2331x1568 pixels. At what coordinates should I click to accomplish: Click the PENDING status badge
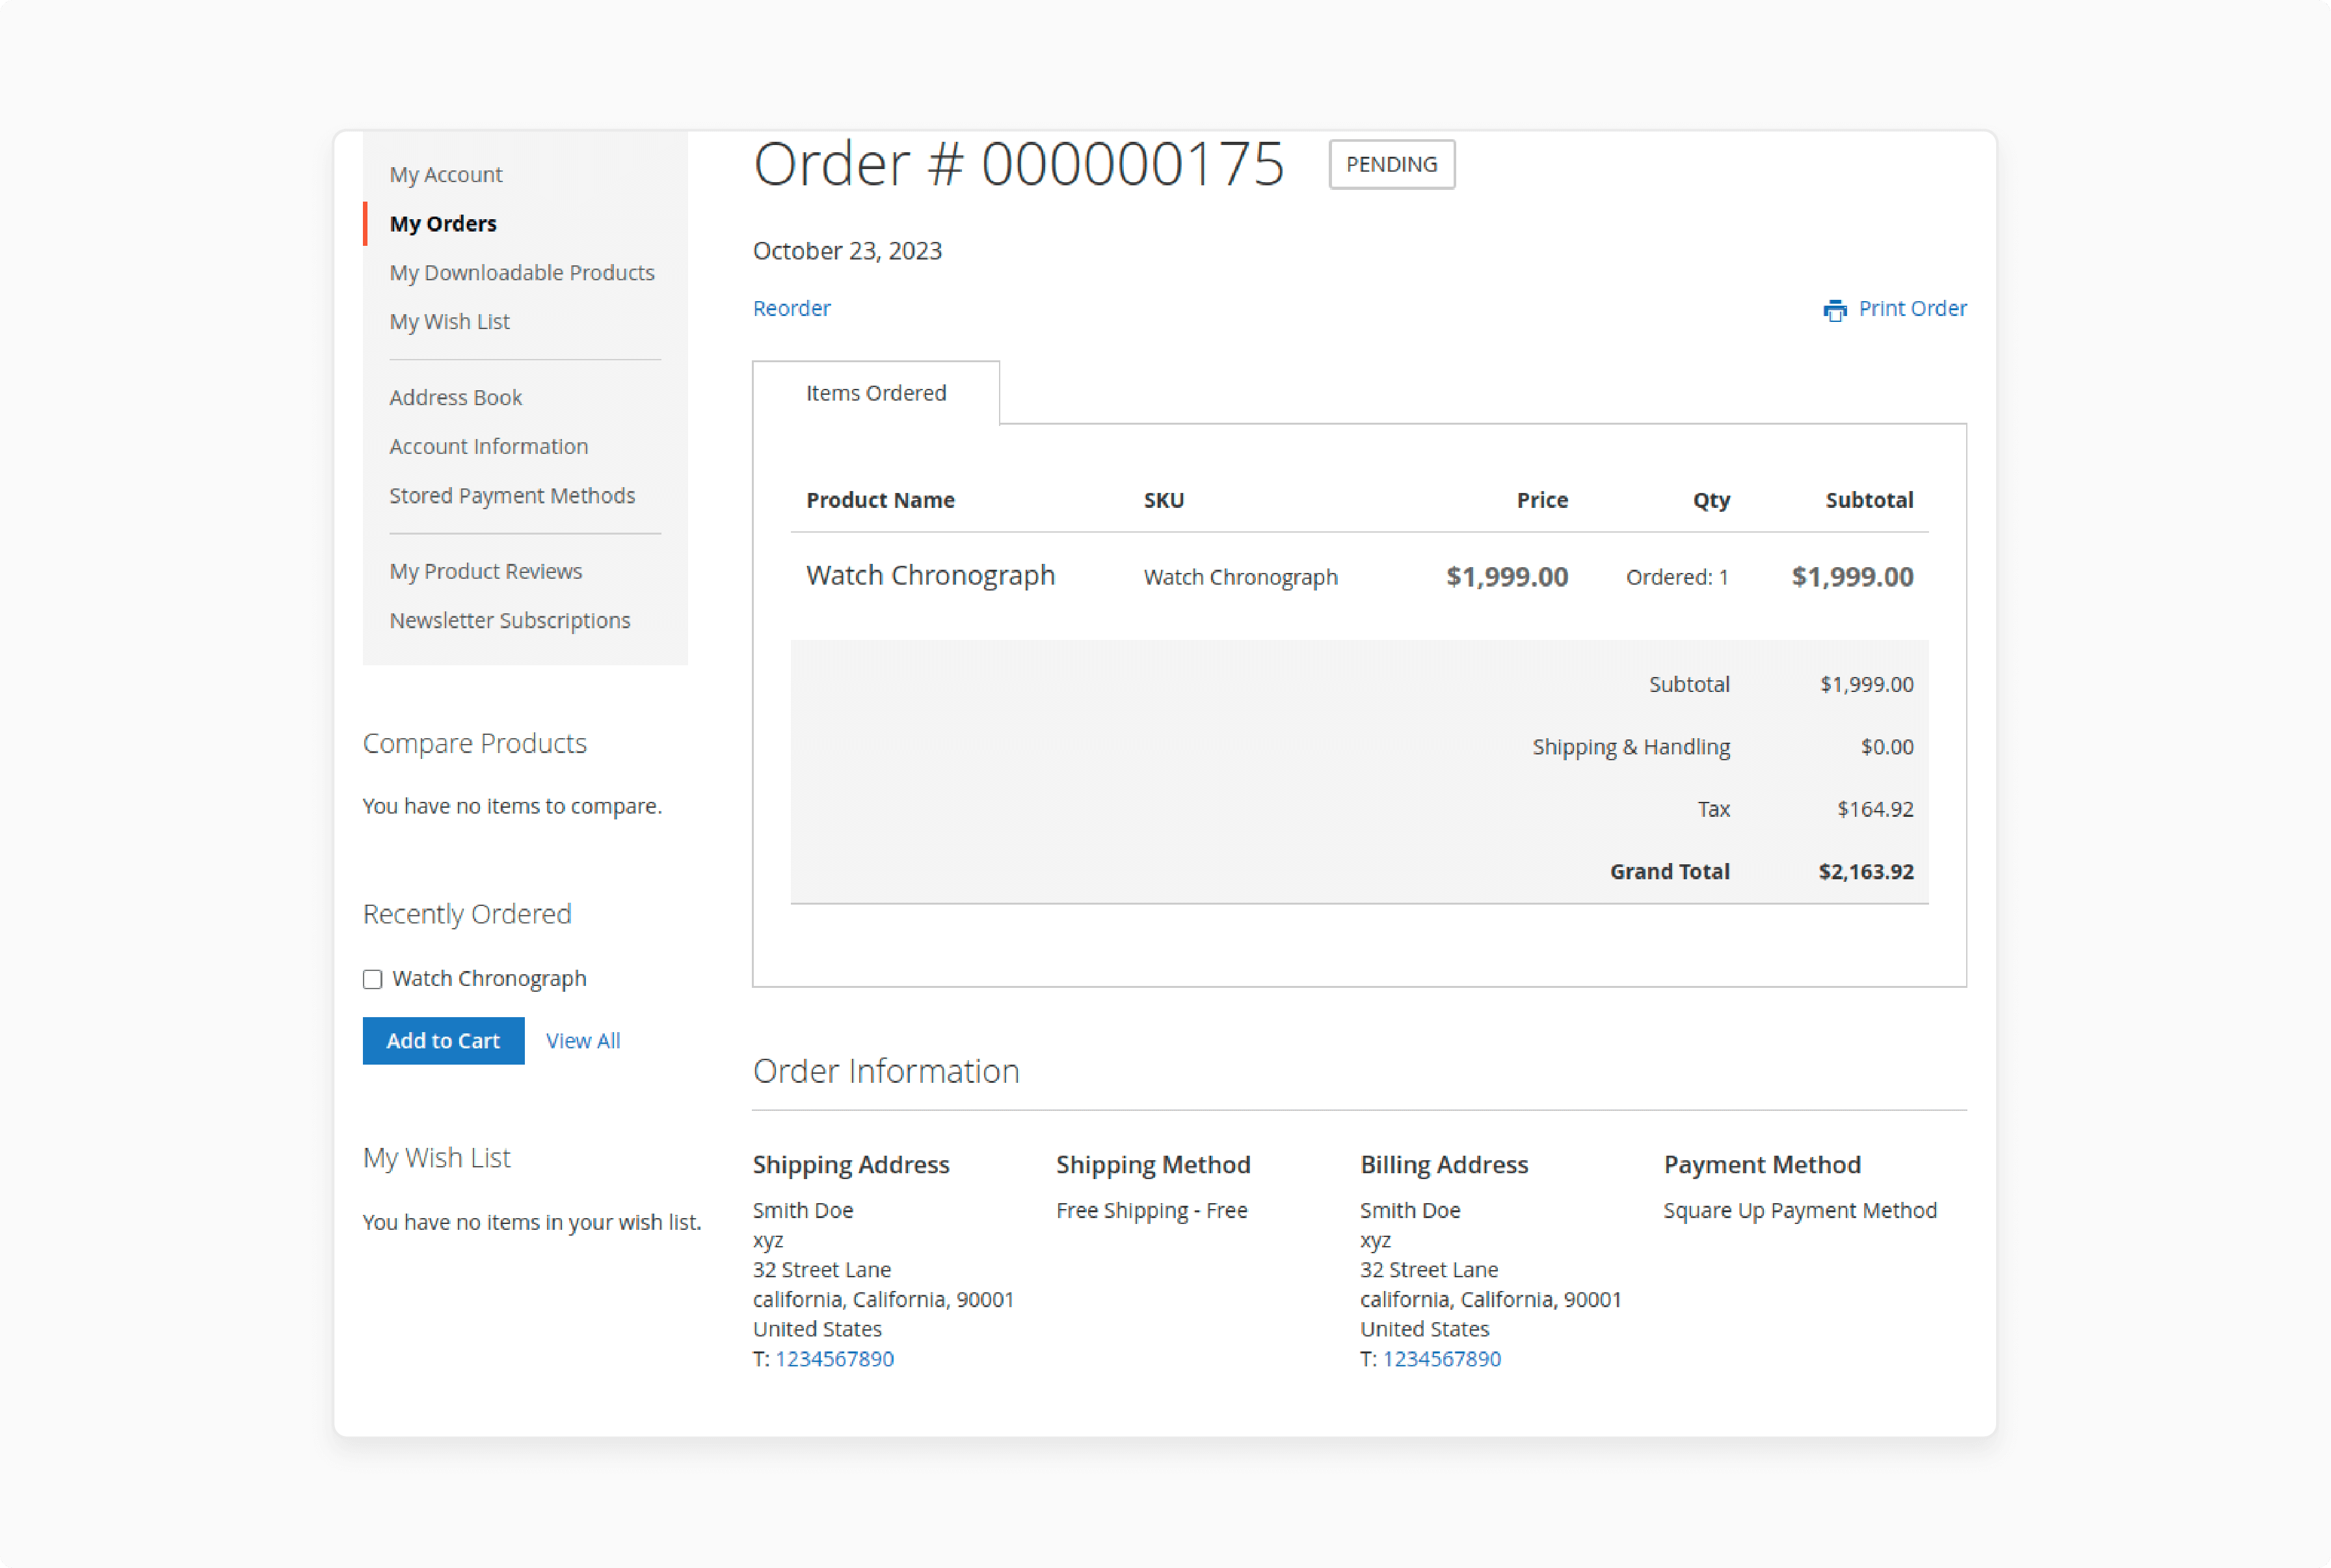[1391, 164]
